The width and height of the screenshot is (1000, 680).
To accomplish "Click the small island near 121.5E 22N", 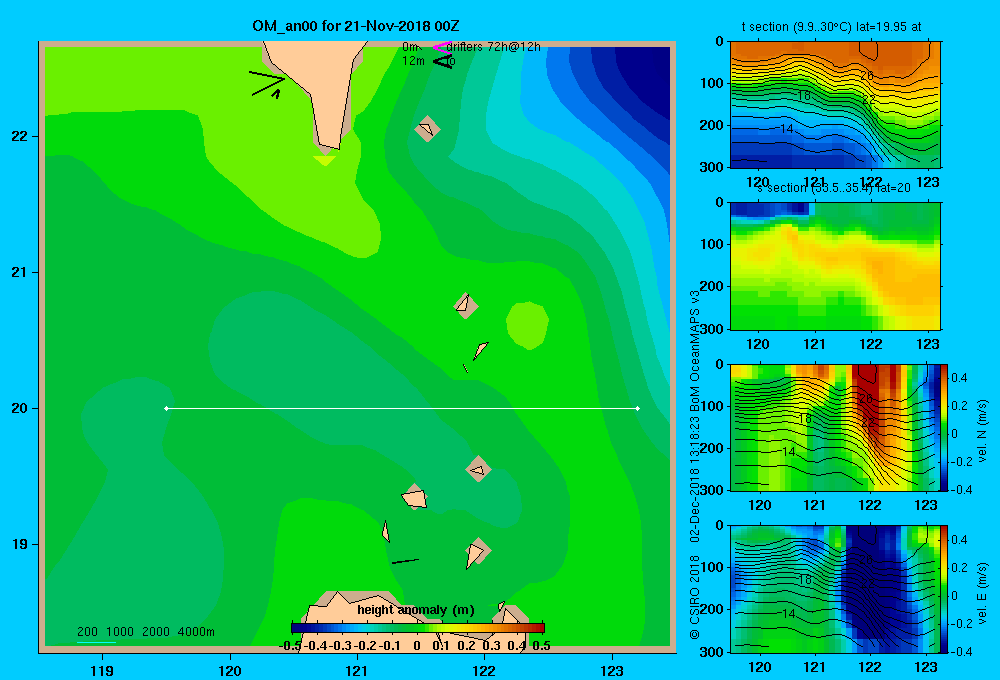I will click(427, 129).
